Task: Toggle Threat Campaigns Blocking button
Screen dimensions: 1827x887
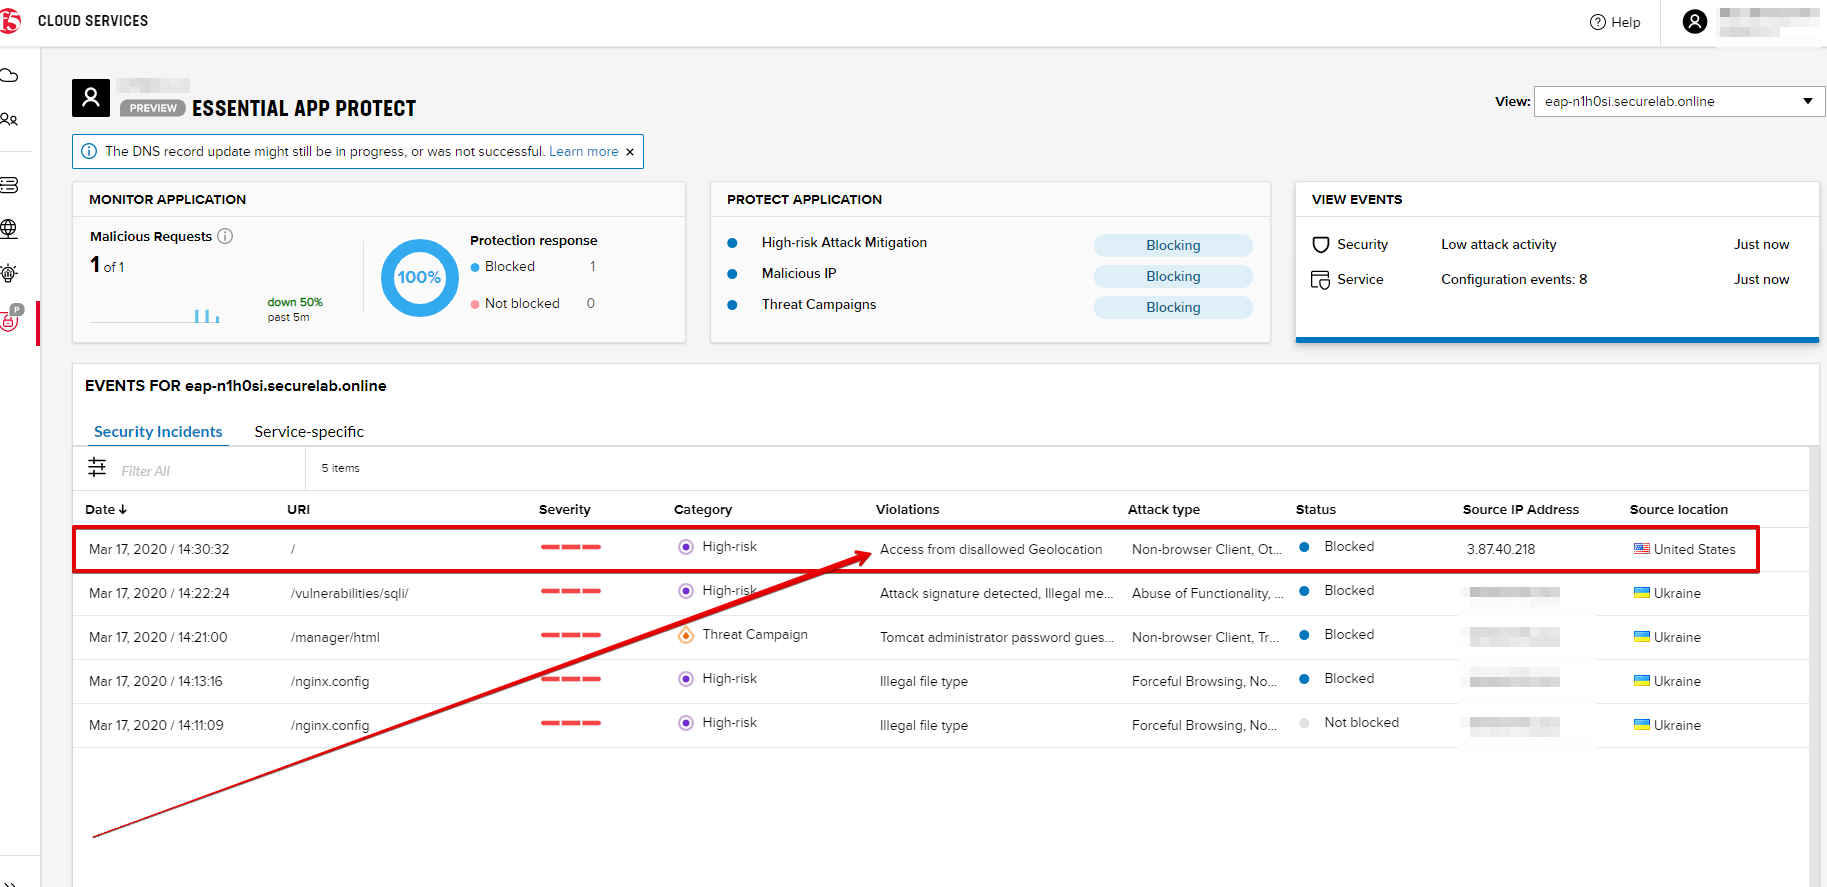Action: (1173, 307)
